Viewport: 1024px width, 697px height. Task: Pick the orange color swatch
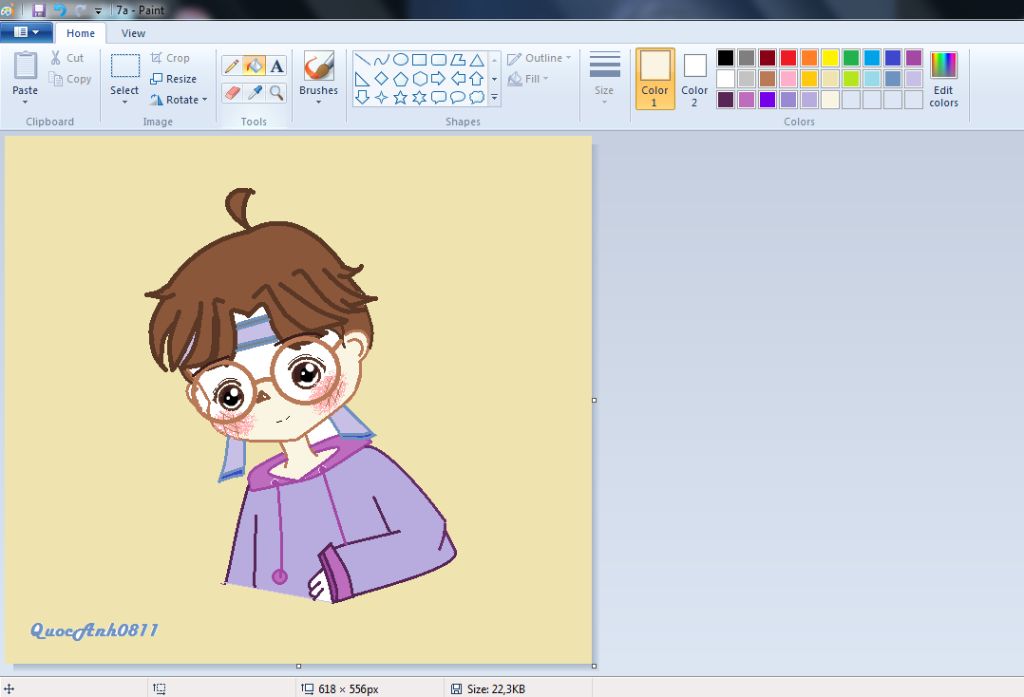(x=809, y=57)
